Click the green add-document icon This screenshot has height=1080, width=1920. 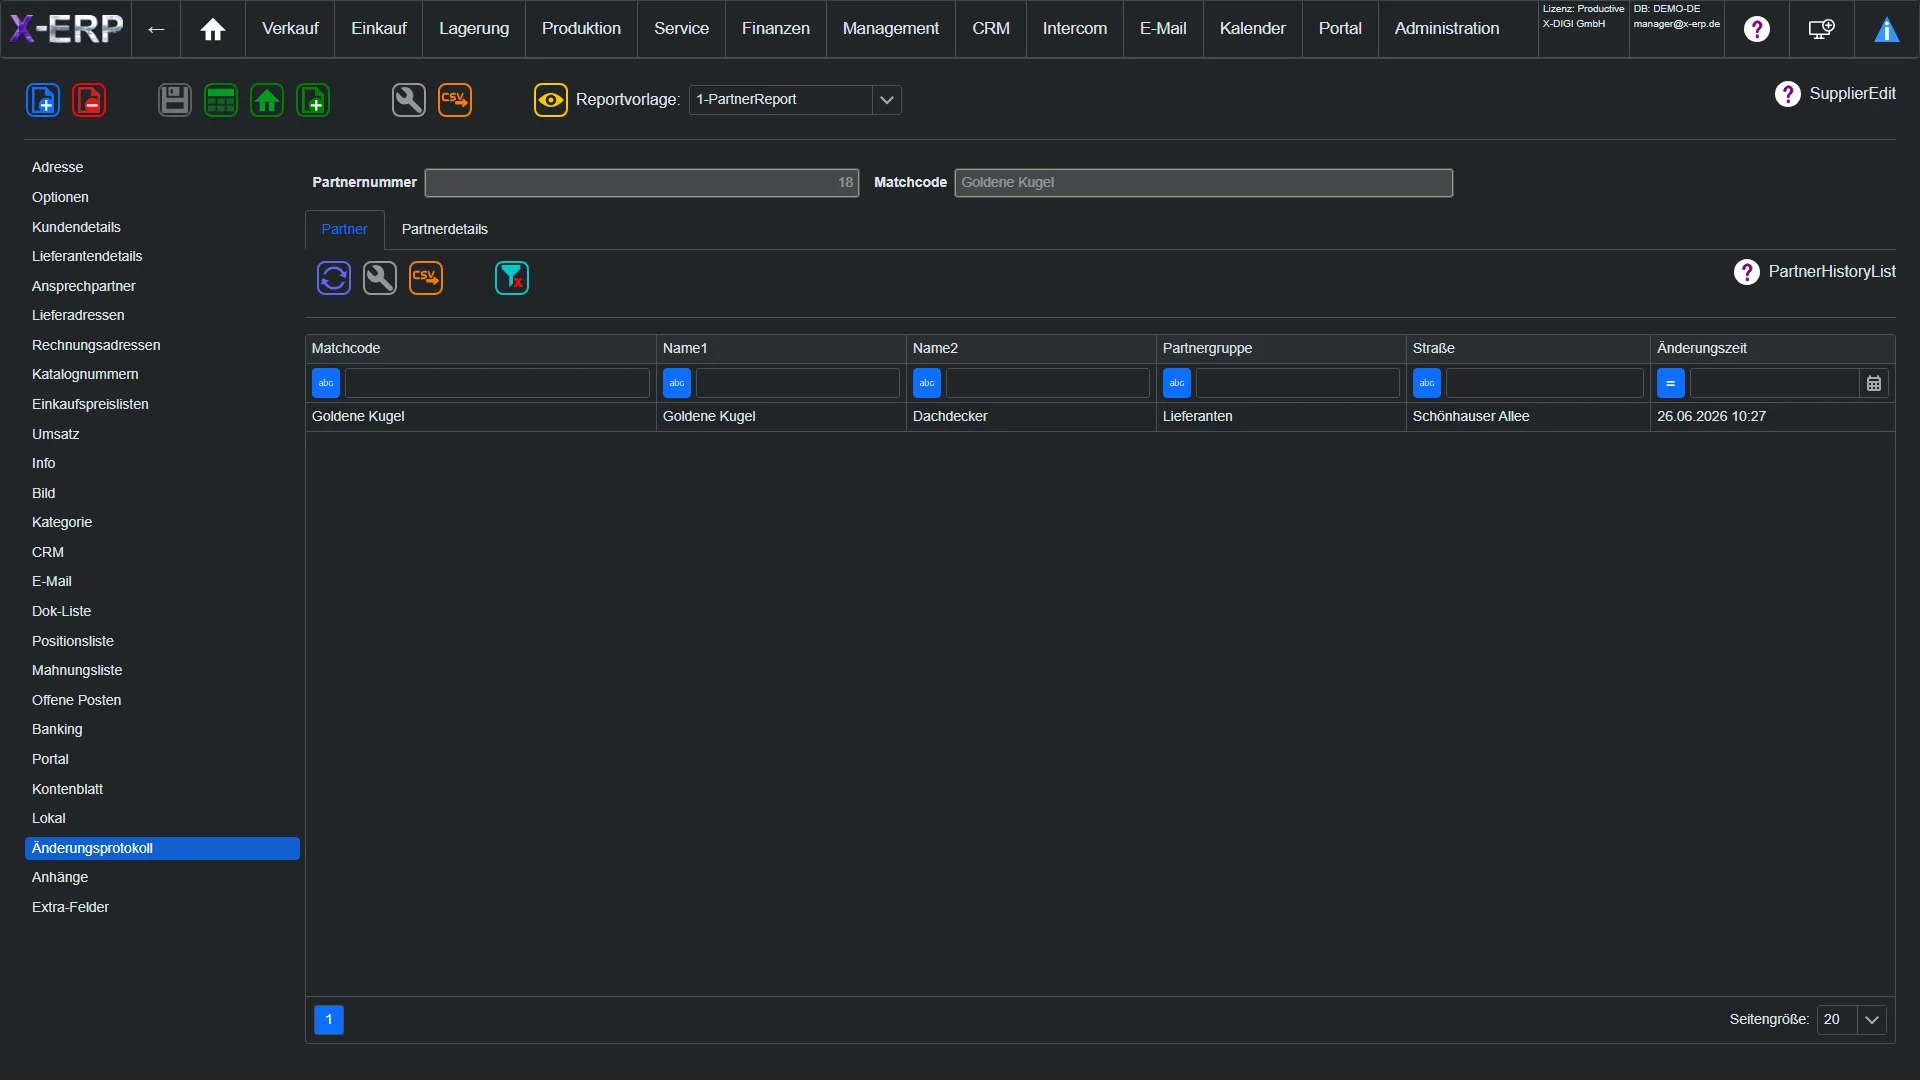pos(313,100)
